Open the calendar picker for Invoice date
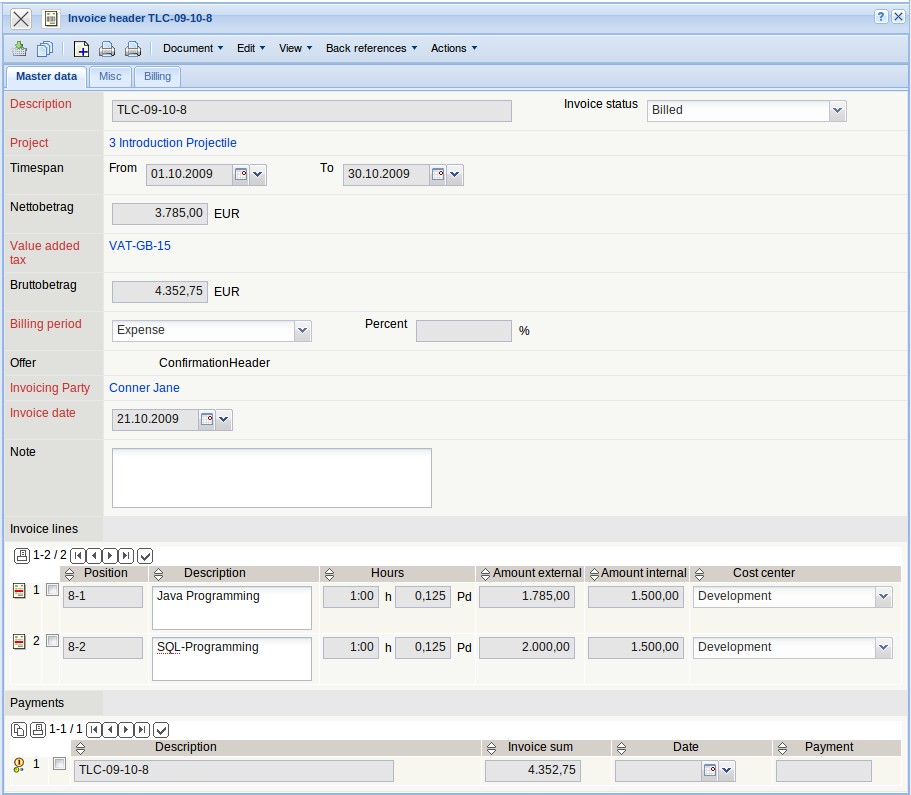 tap(207, 420)
